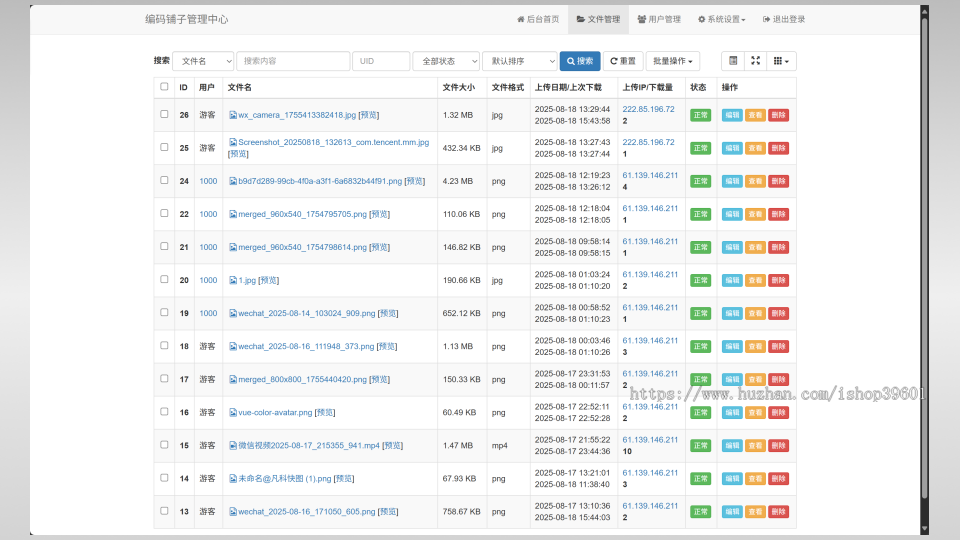The width and height of the screenshot is (960, 540).
Task: Toggle the list view icon in table toolbar
Action: (x=733, y=61)
